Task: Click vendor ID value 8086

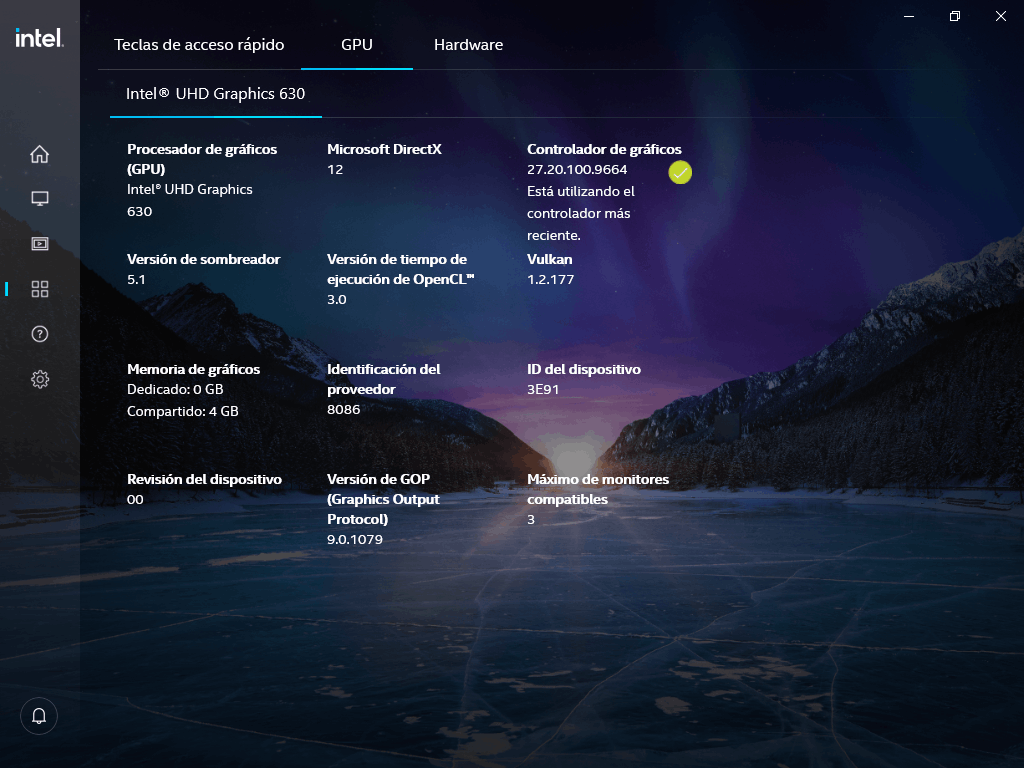Action: click(344, 409)
